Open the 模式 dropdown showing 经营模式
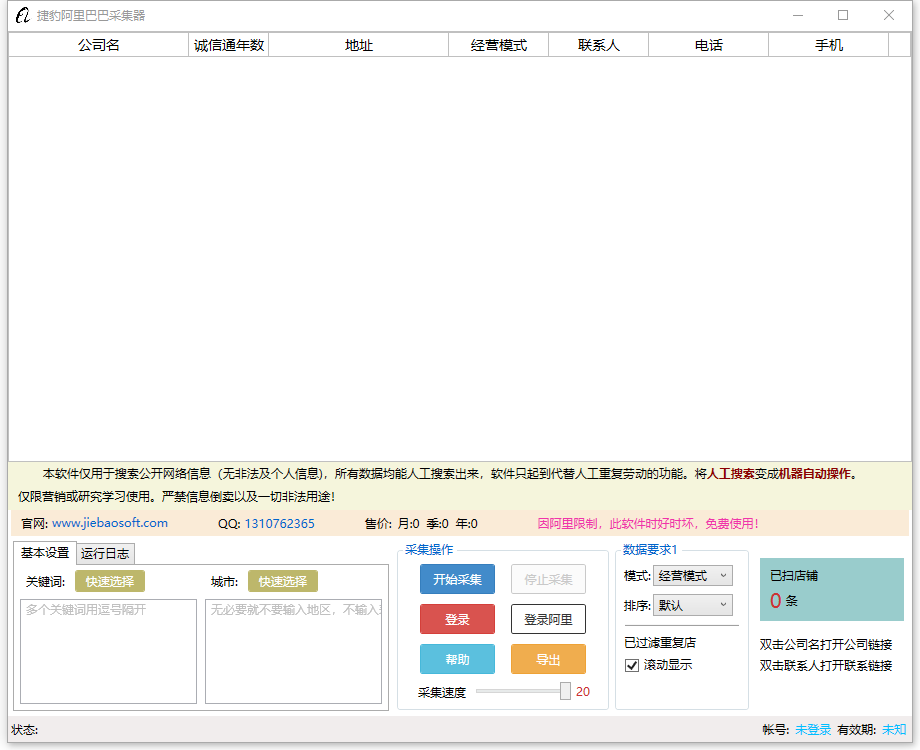 point(693,576)
